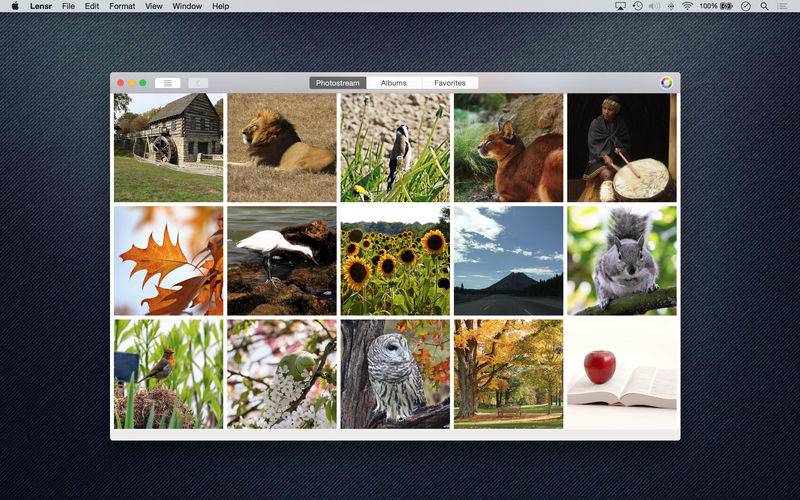
Task: Open the Bluetooth status icon
Action: [670, 6]
